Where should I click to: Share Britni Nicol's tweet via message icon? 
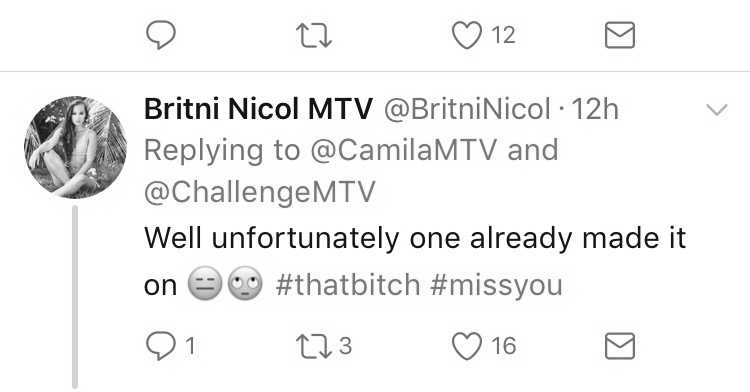pos(620,346)
